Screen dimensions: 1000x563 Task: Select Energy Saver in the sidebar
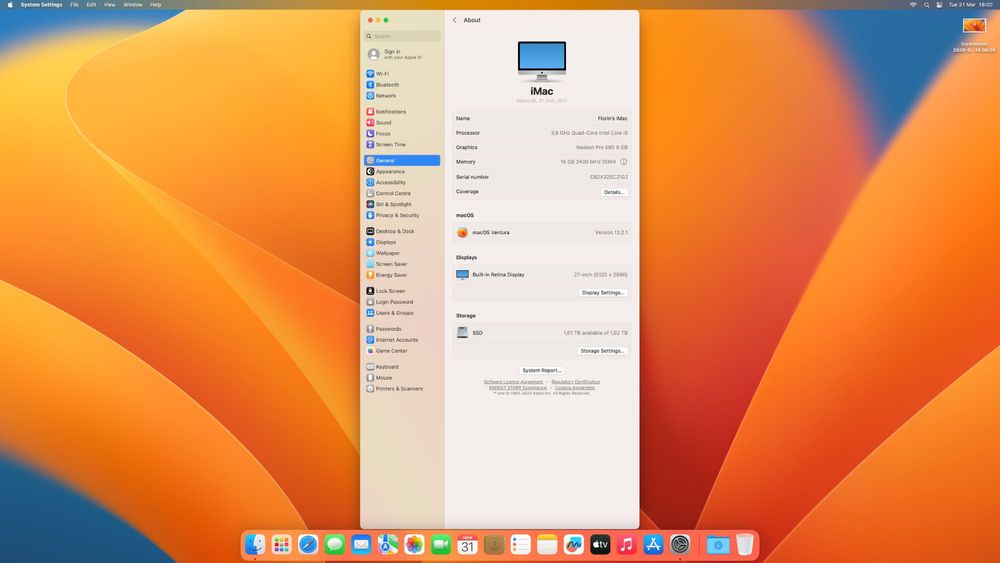pyautogui.click(x=402, y=275)
